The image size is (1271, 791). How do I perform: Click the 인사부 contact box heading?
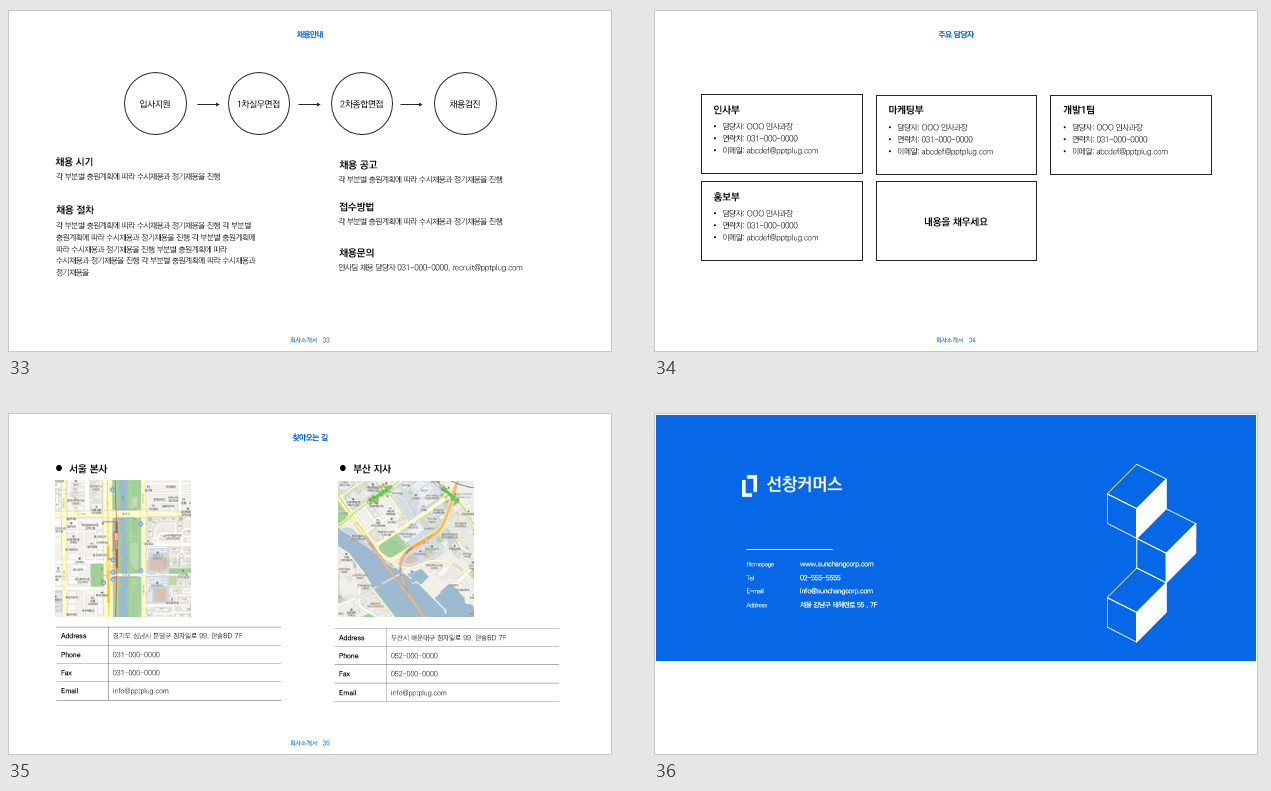pos(726,110)
